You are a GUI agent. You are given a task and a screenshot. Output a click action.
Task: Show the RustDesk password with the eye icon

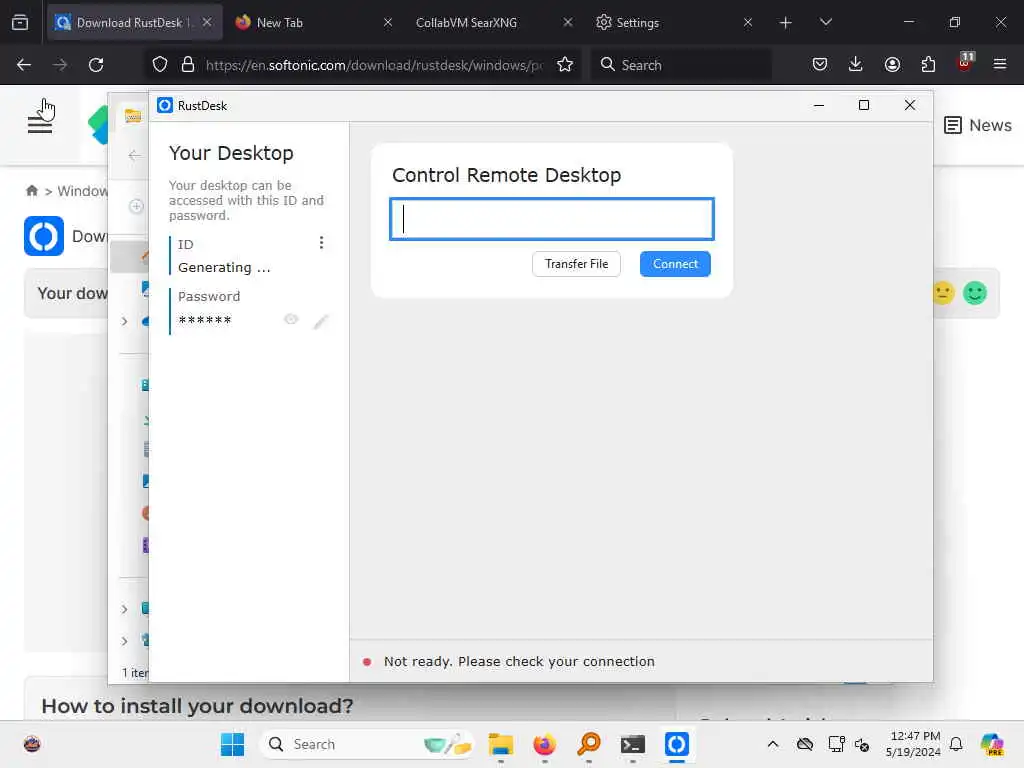coord(291,319)
